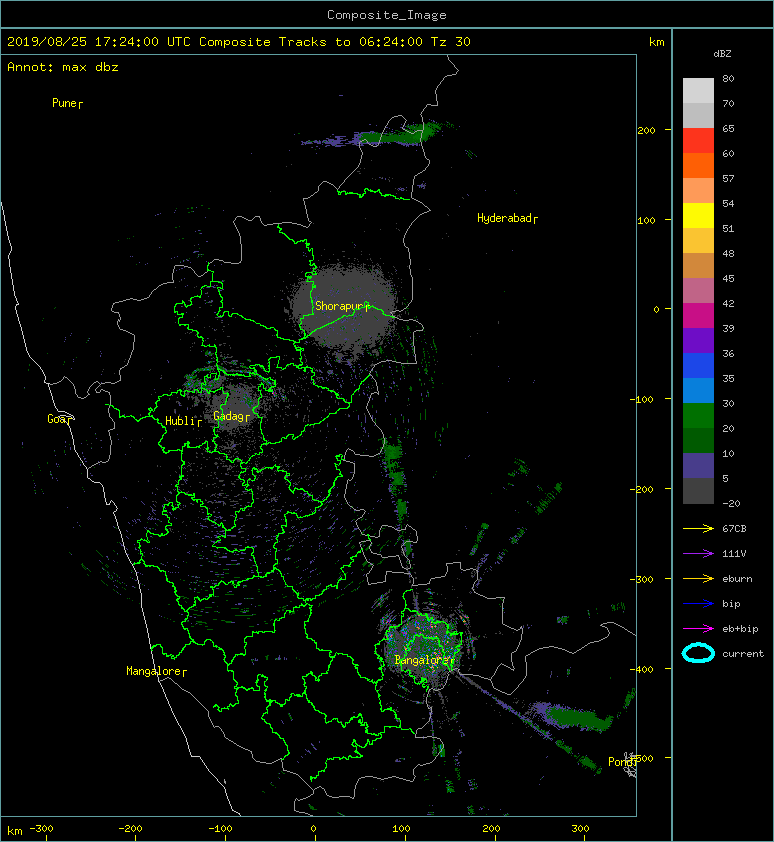Click the magenta eb+bip arrow legend icon
The image size is (774, 842).
[698, 628]
